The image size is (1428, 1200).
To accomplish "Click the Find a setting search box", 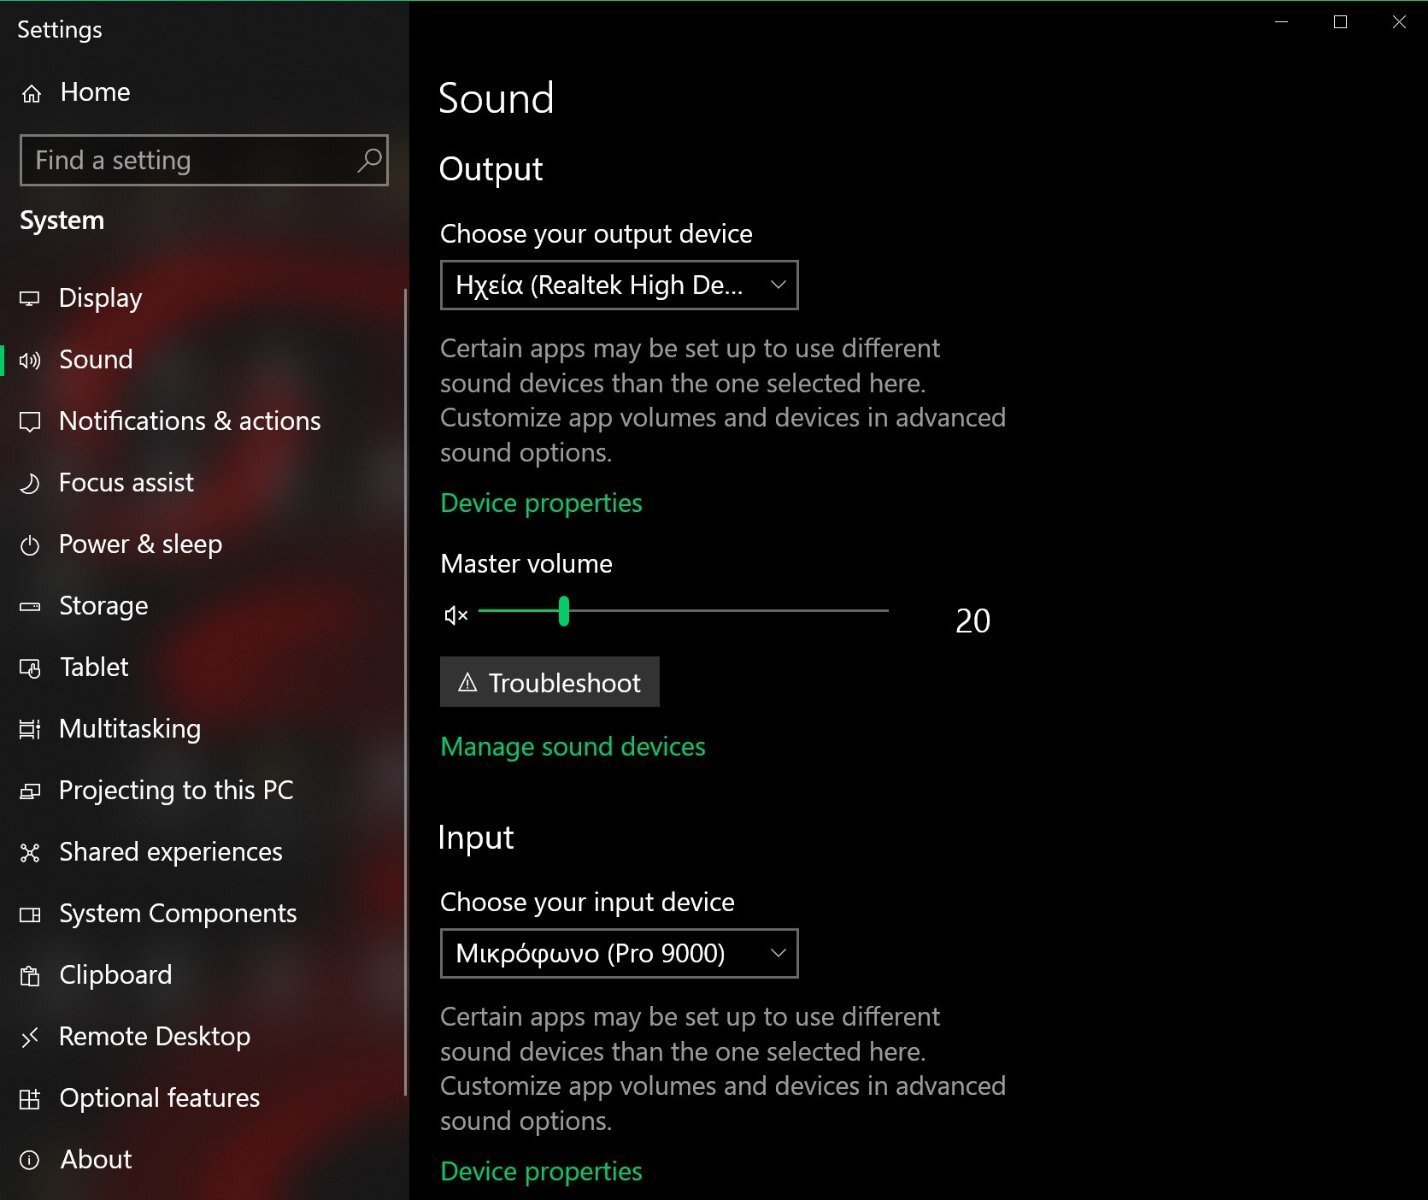I will click(x=190, y=160).
